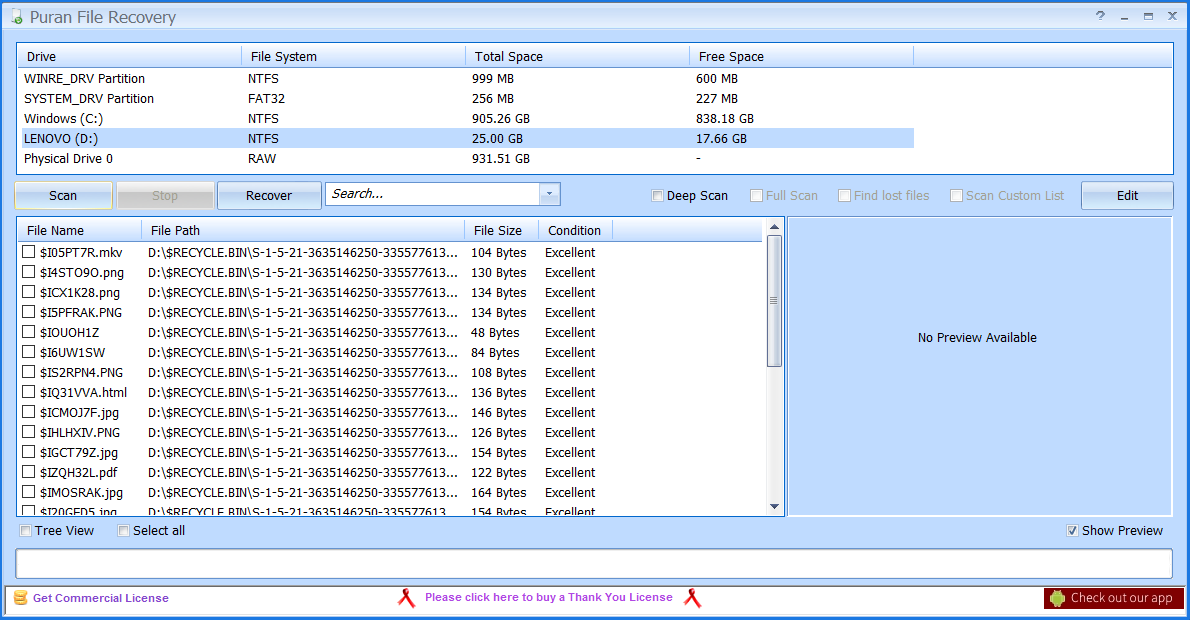Sort by the Condition column header
Image resolution: width=1190 pixels, height=620 pixels.
(575, 230)
